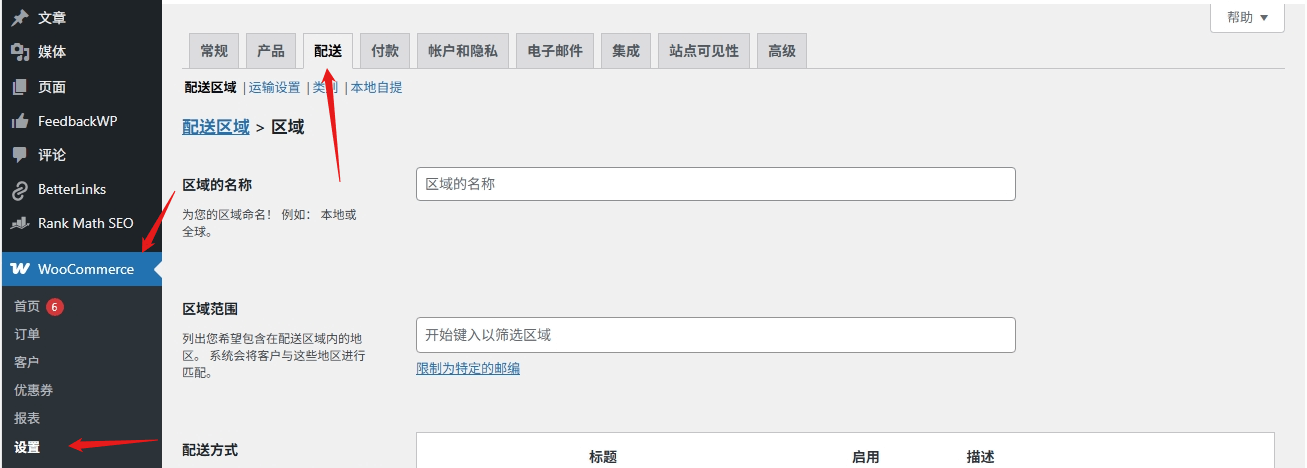Click the 描述 column header
The image size is (1307, 468).
(x=981, y=456)
